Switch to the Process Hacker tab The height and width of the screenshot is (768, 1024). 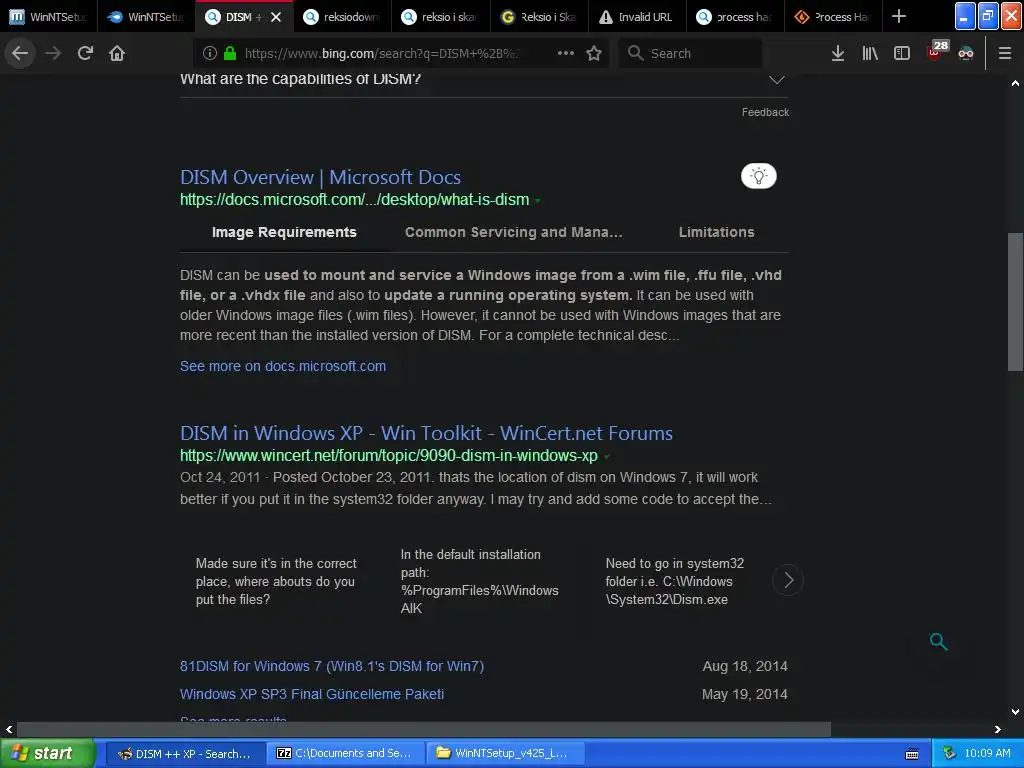click(833, 16)
